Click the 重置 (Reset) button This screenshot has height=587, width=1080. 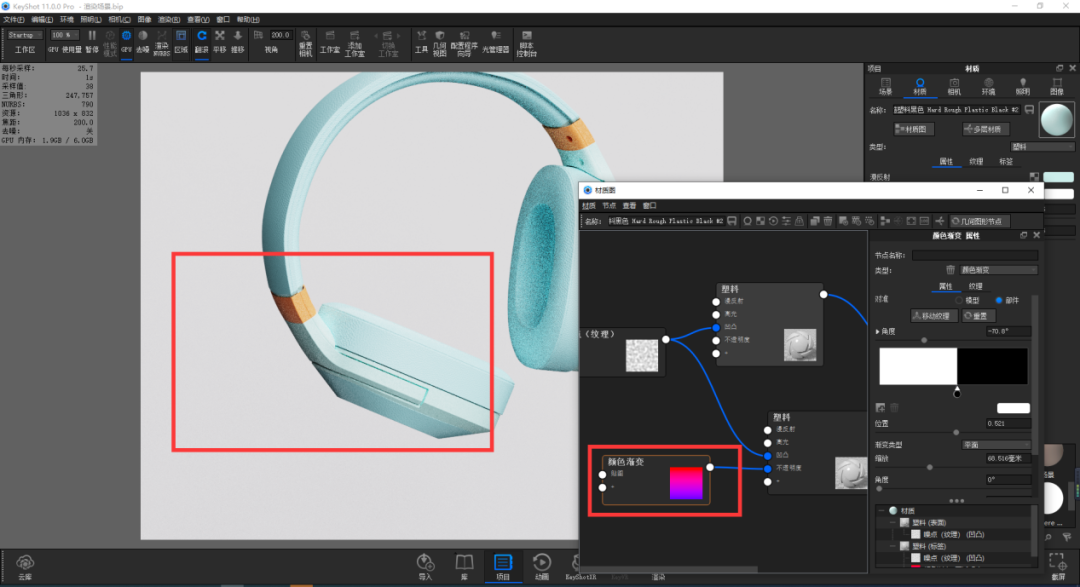tap(979, 316)
